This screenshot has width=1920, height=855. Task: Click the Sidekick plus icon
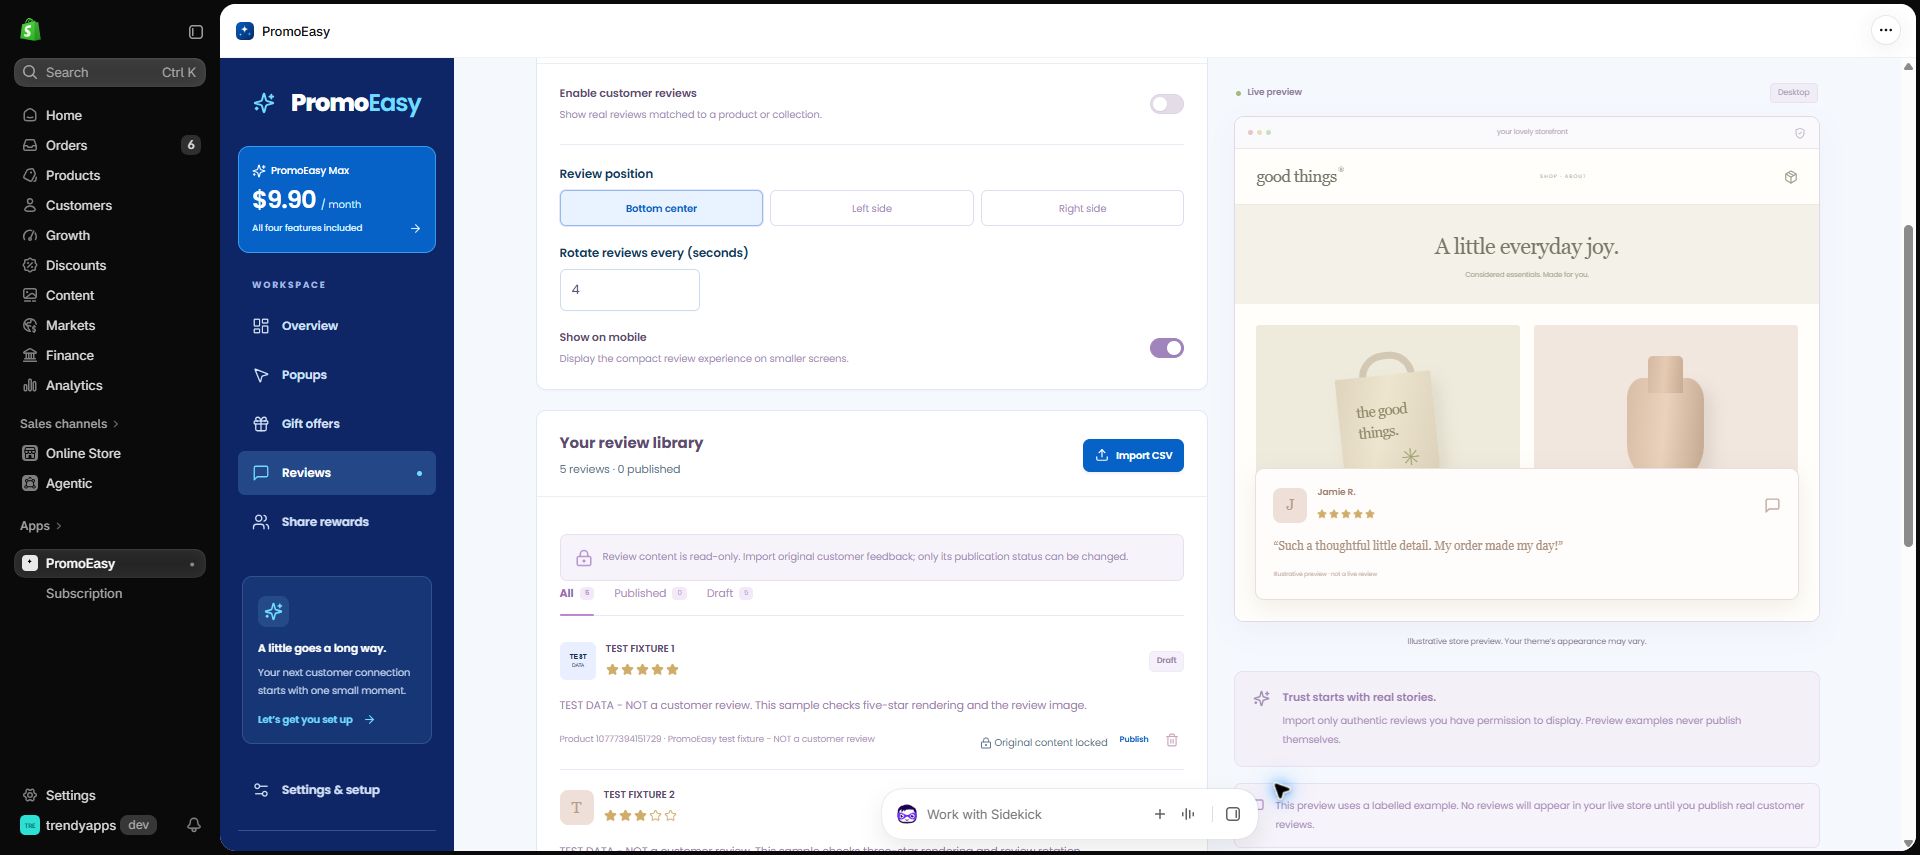[1159, 814]
